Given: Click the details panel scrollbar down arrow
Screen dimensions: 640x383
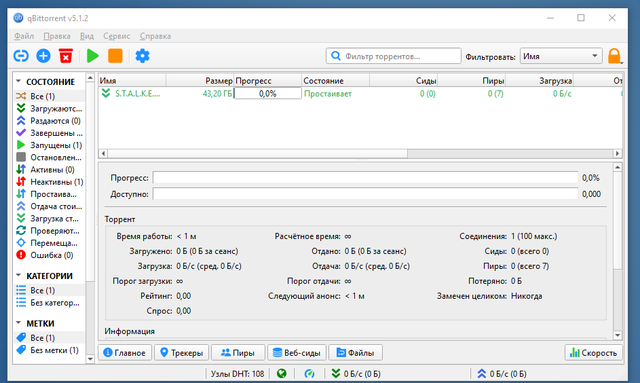Looking at the screenshot, I should (618, 335).
